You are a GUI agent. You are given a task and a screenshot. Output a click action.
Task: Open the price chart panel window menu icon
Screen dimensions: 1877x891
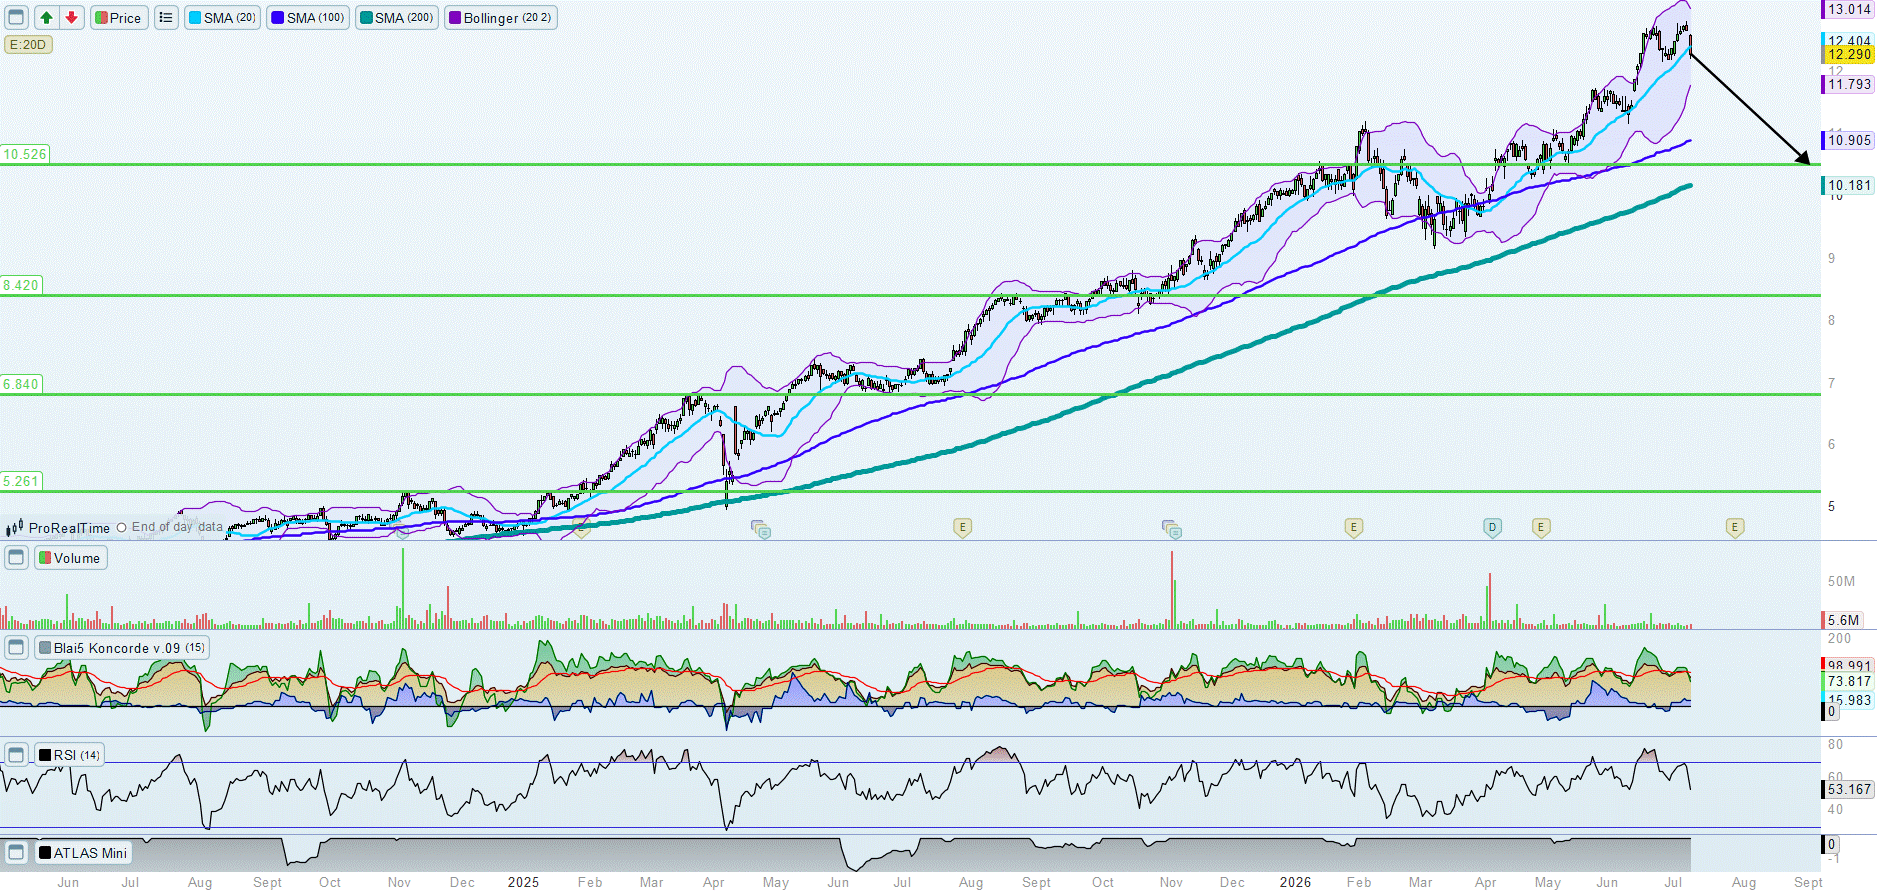(16, 18)
